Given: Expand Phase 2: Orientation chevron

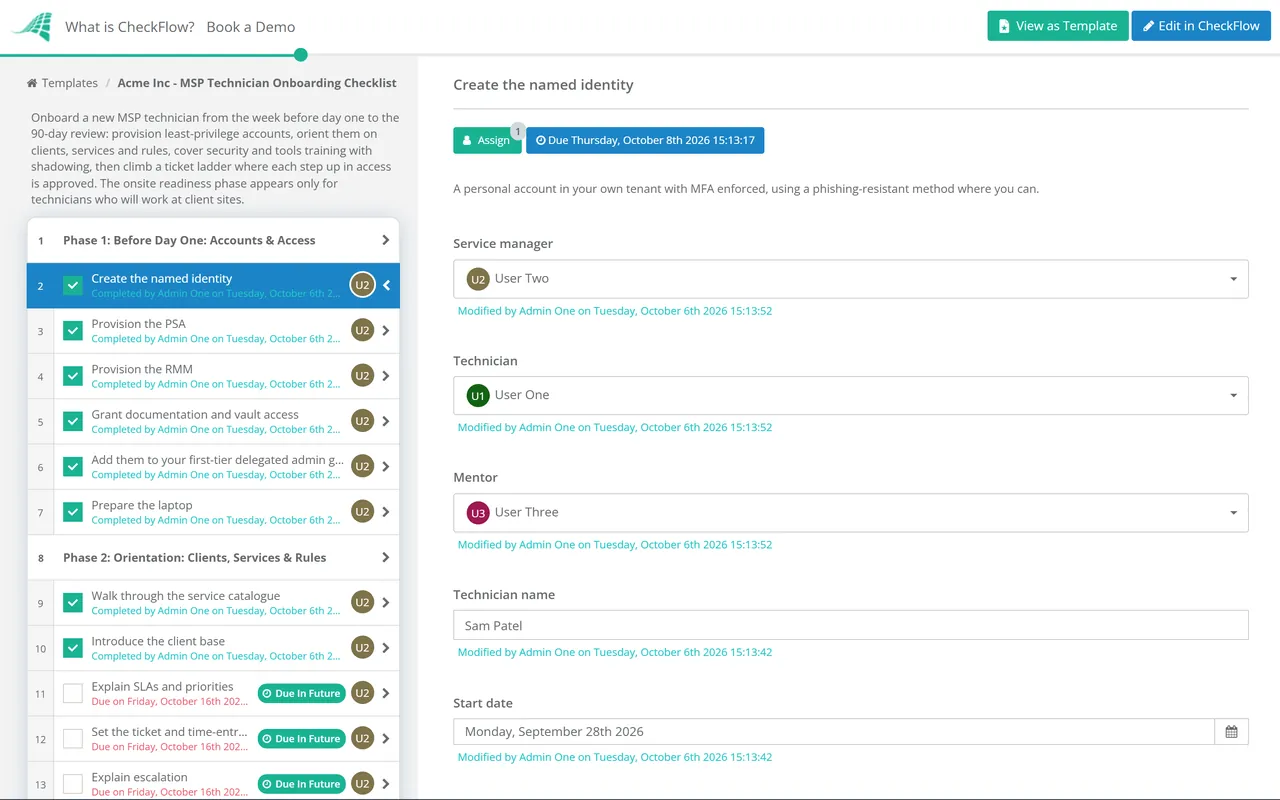Looking at the screenshot, I should pos(385,557).
